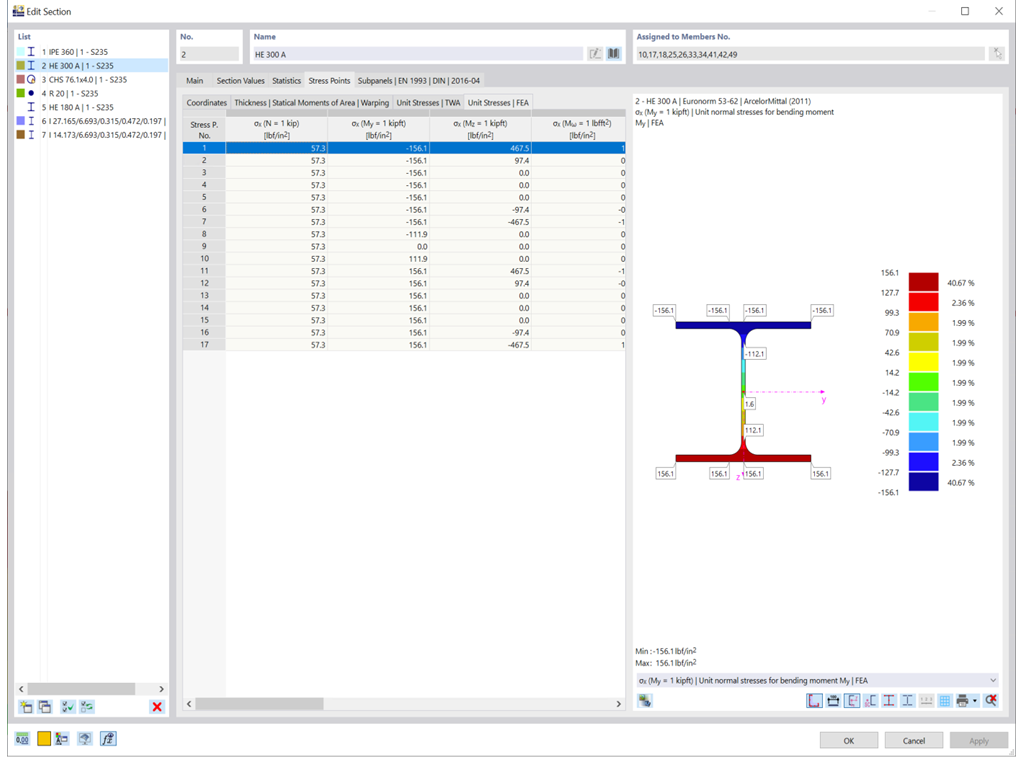Toggle the red-flange I-section parts icon
Viewport: 1024px width, 757px height.
[x=889, y=701]
